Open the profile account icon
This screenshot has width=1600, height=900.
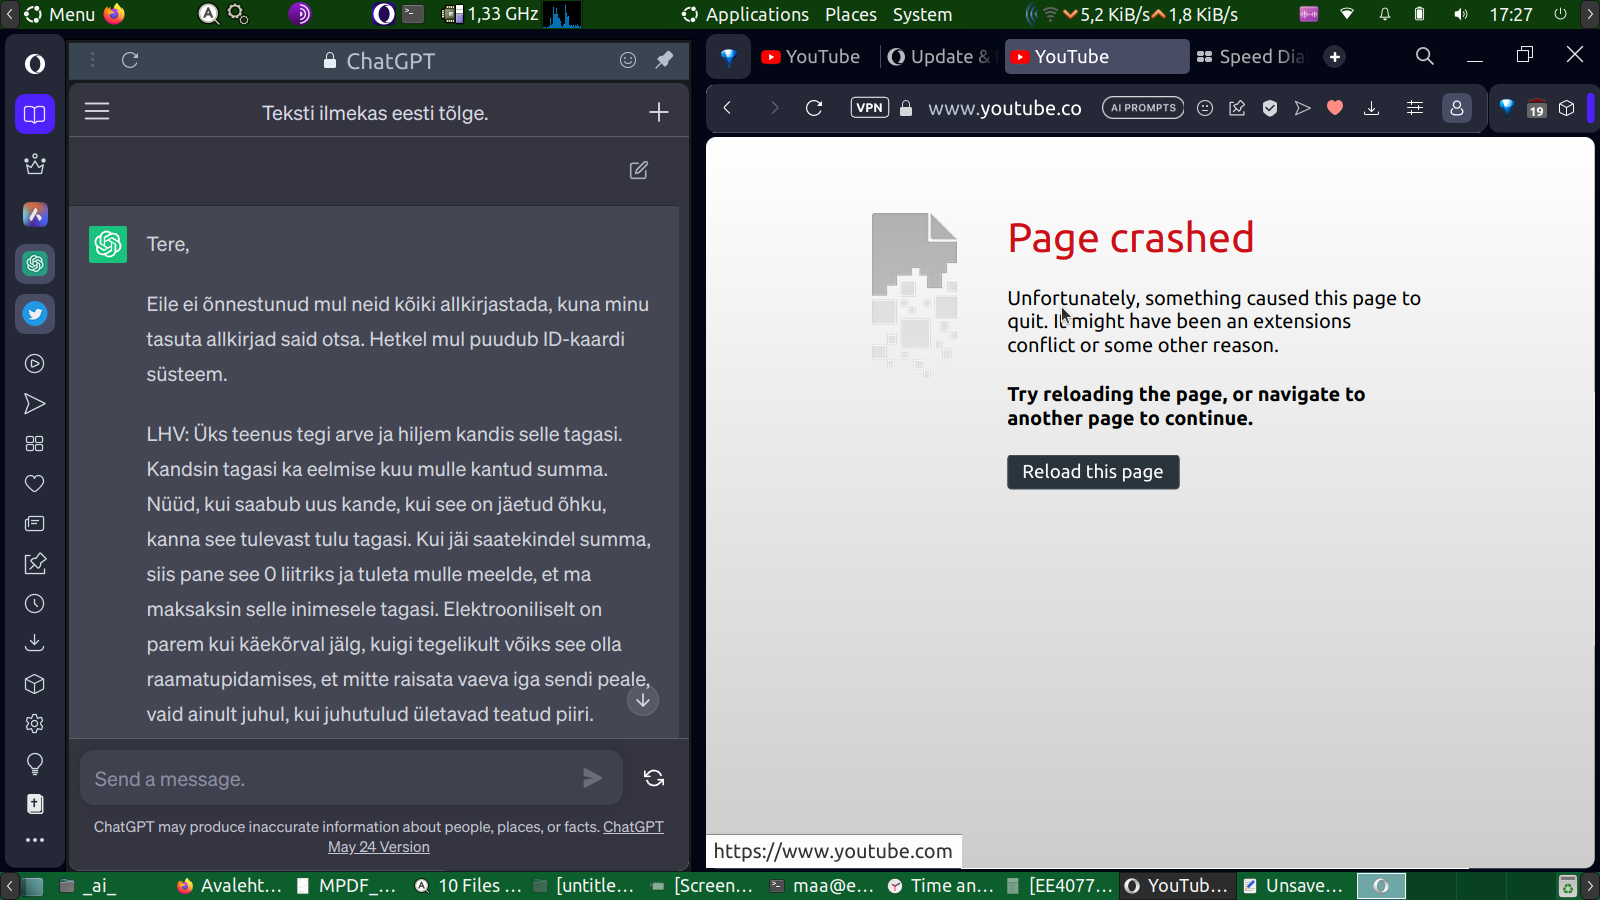coord(1457,108)
